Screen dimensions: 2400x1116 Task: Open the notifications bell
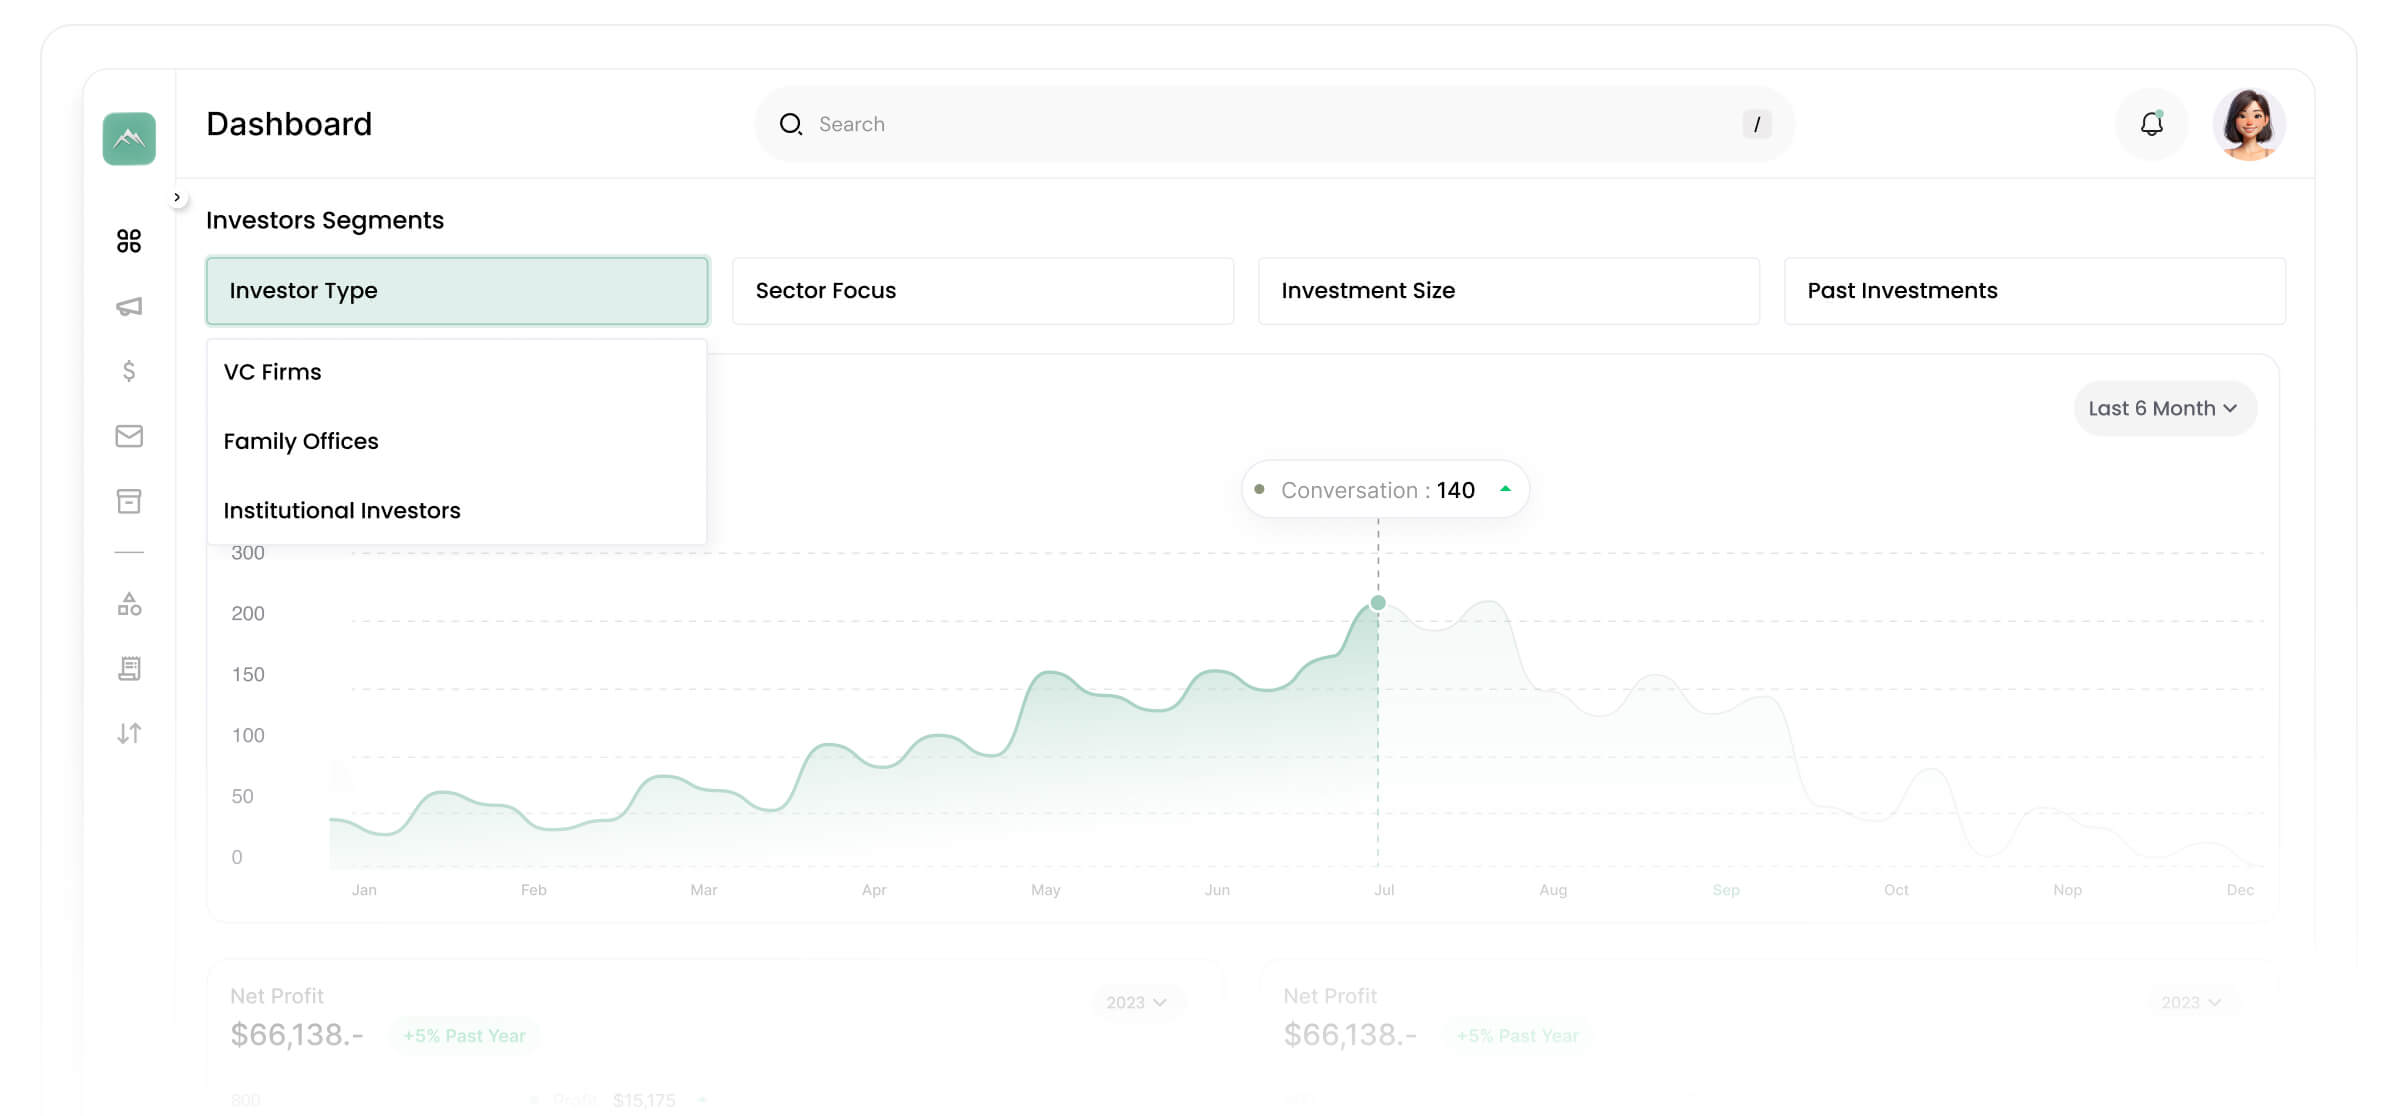2151,124
